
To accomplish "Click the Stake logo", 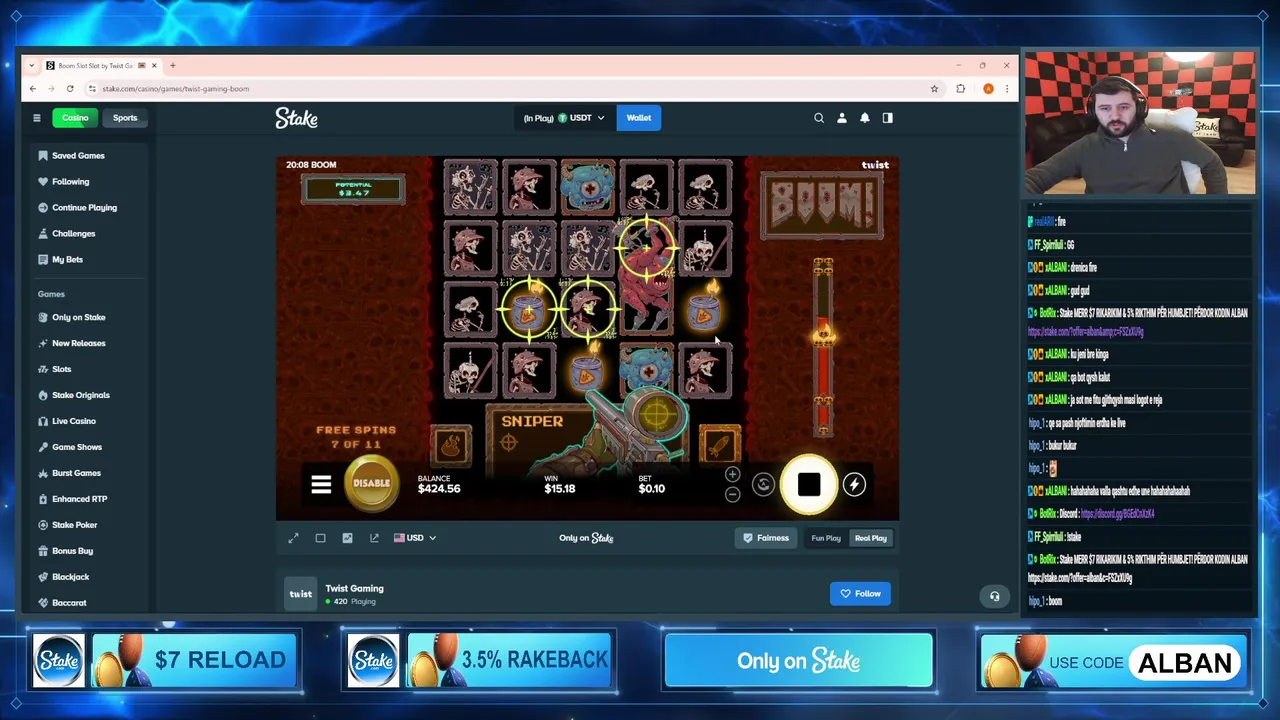I will click(x=297, y=118).
